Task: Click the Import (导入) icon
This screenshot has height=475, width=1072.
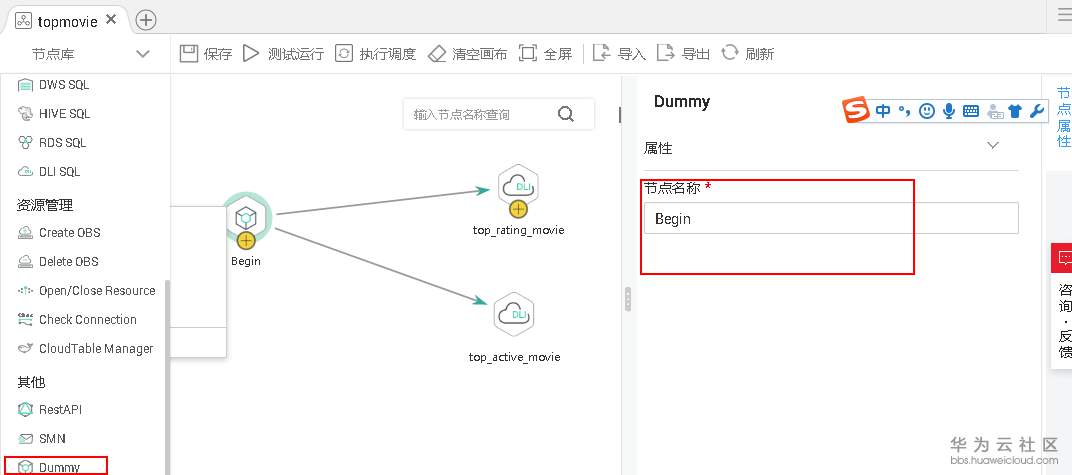Action: tap(602, 53)
